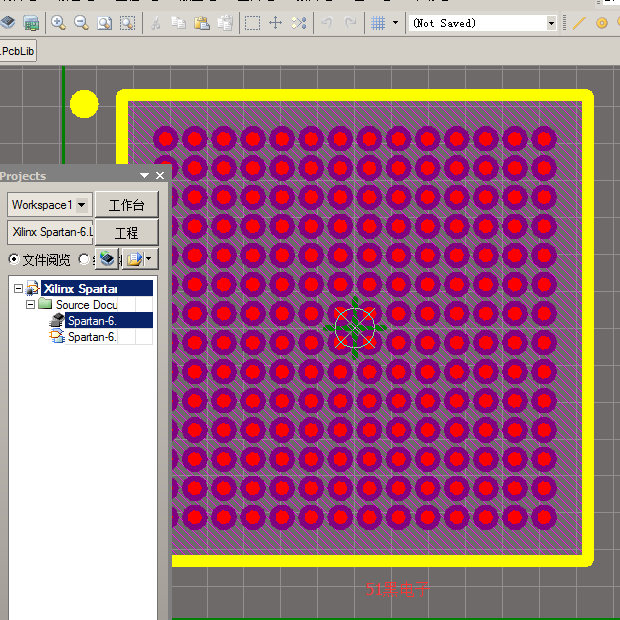Open the (Not Saved) combo dropdown arrow

[552, 23]
